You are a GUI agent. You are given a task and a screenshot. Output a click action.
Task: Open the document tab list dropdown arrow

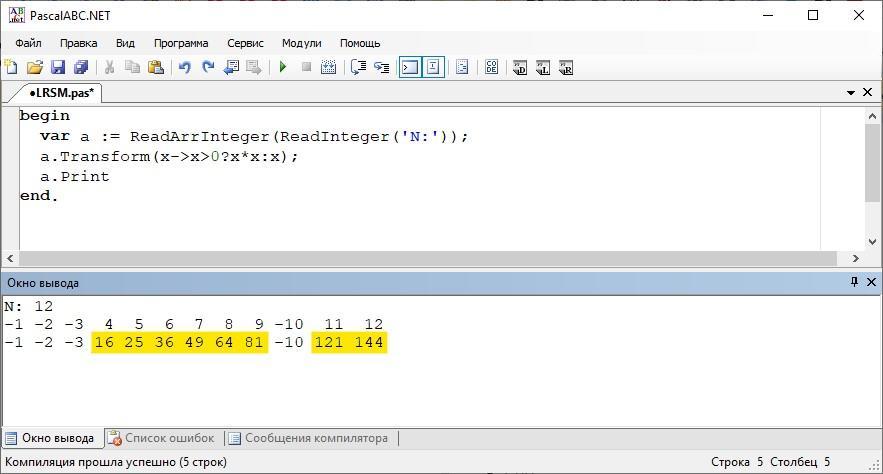click(x=851, y=92)
